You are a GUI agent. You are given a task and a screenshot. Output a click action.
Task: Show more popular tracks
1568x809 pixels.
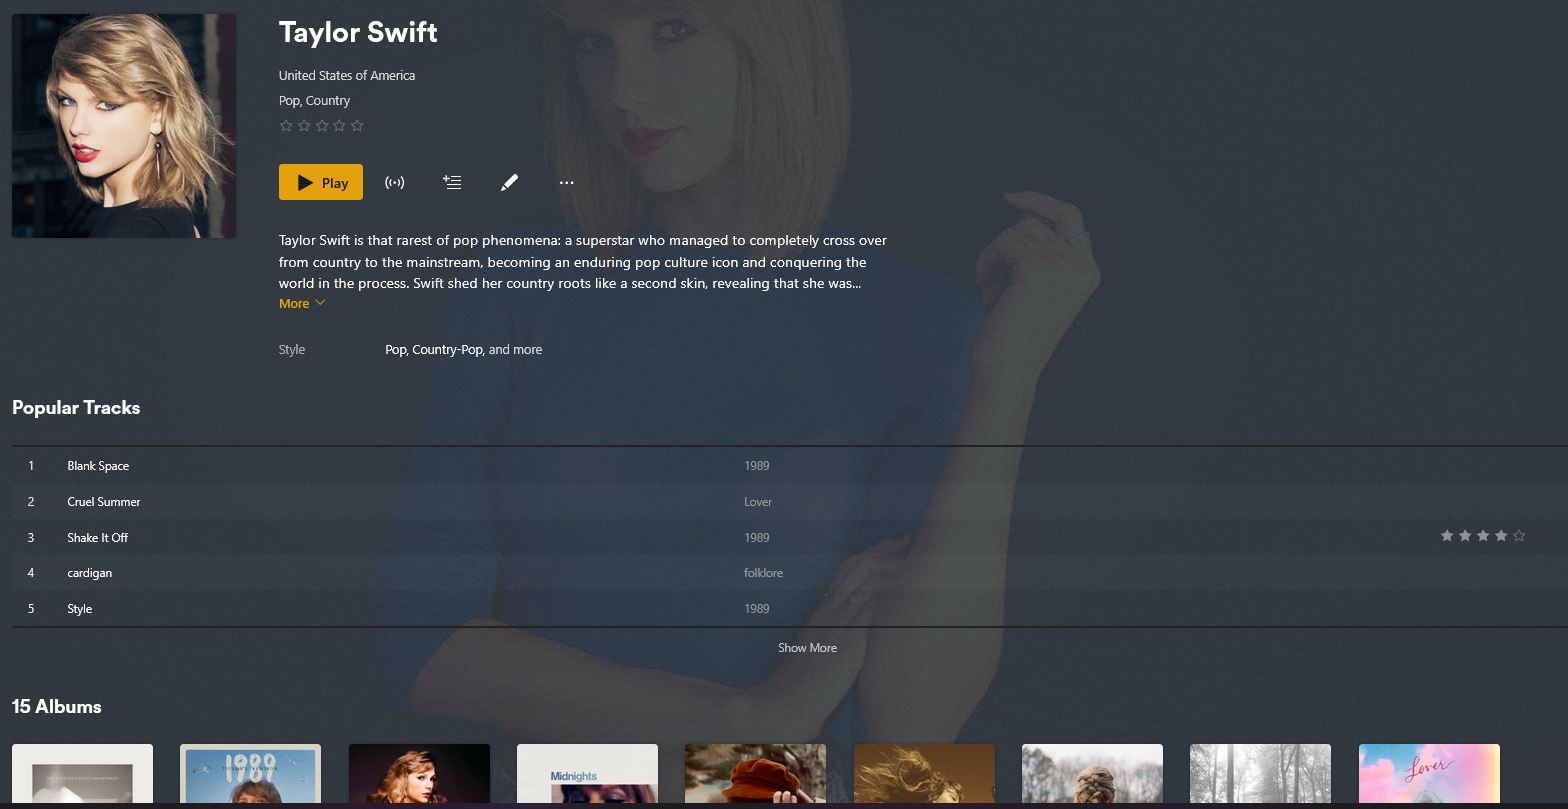[807, 648]
